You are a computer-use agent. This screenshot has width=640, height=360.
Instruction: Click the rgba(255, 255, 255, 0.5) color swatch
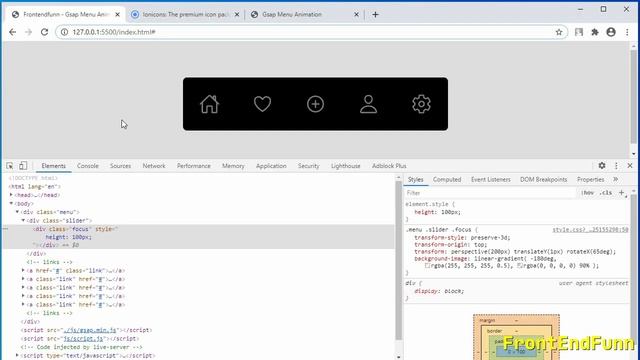[427, 266]
